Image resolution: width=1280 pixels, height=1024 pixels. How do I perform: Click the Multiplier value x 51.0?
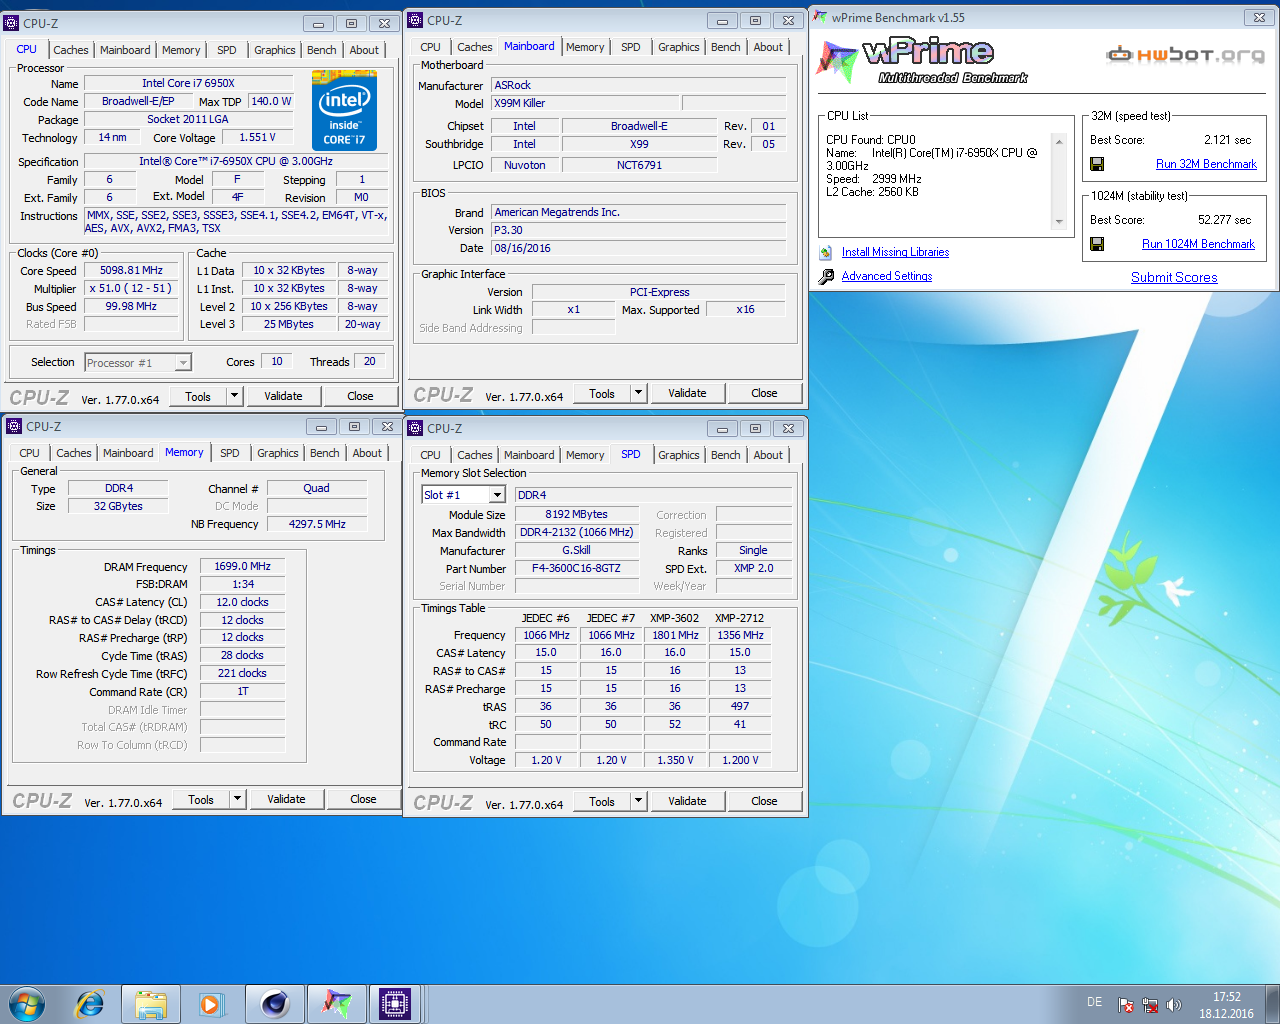click(131, 288)
